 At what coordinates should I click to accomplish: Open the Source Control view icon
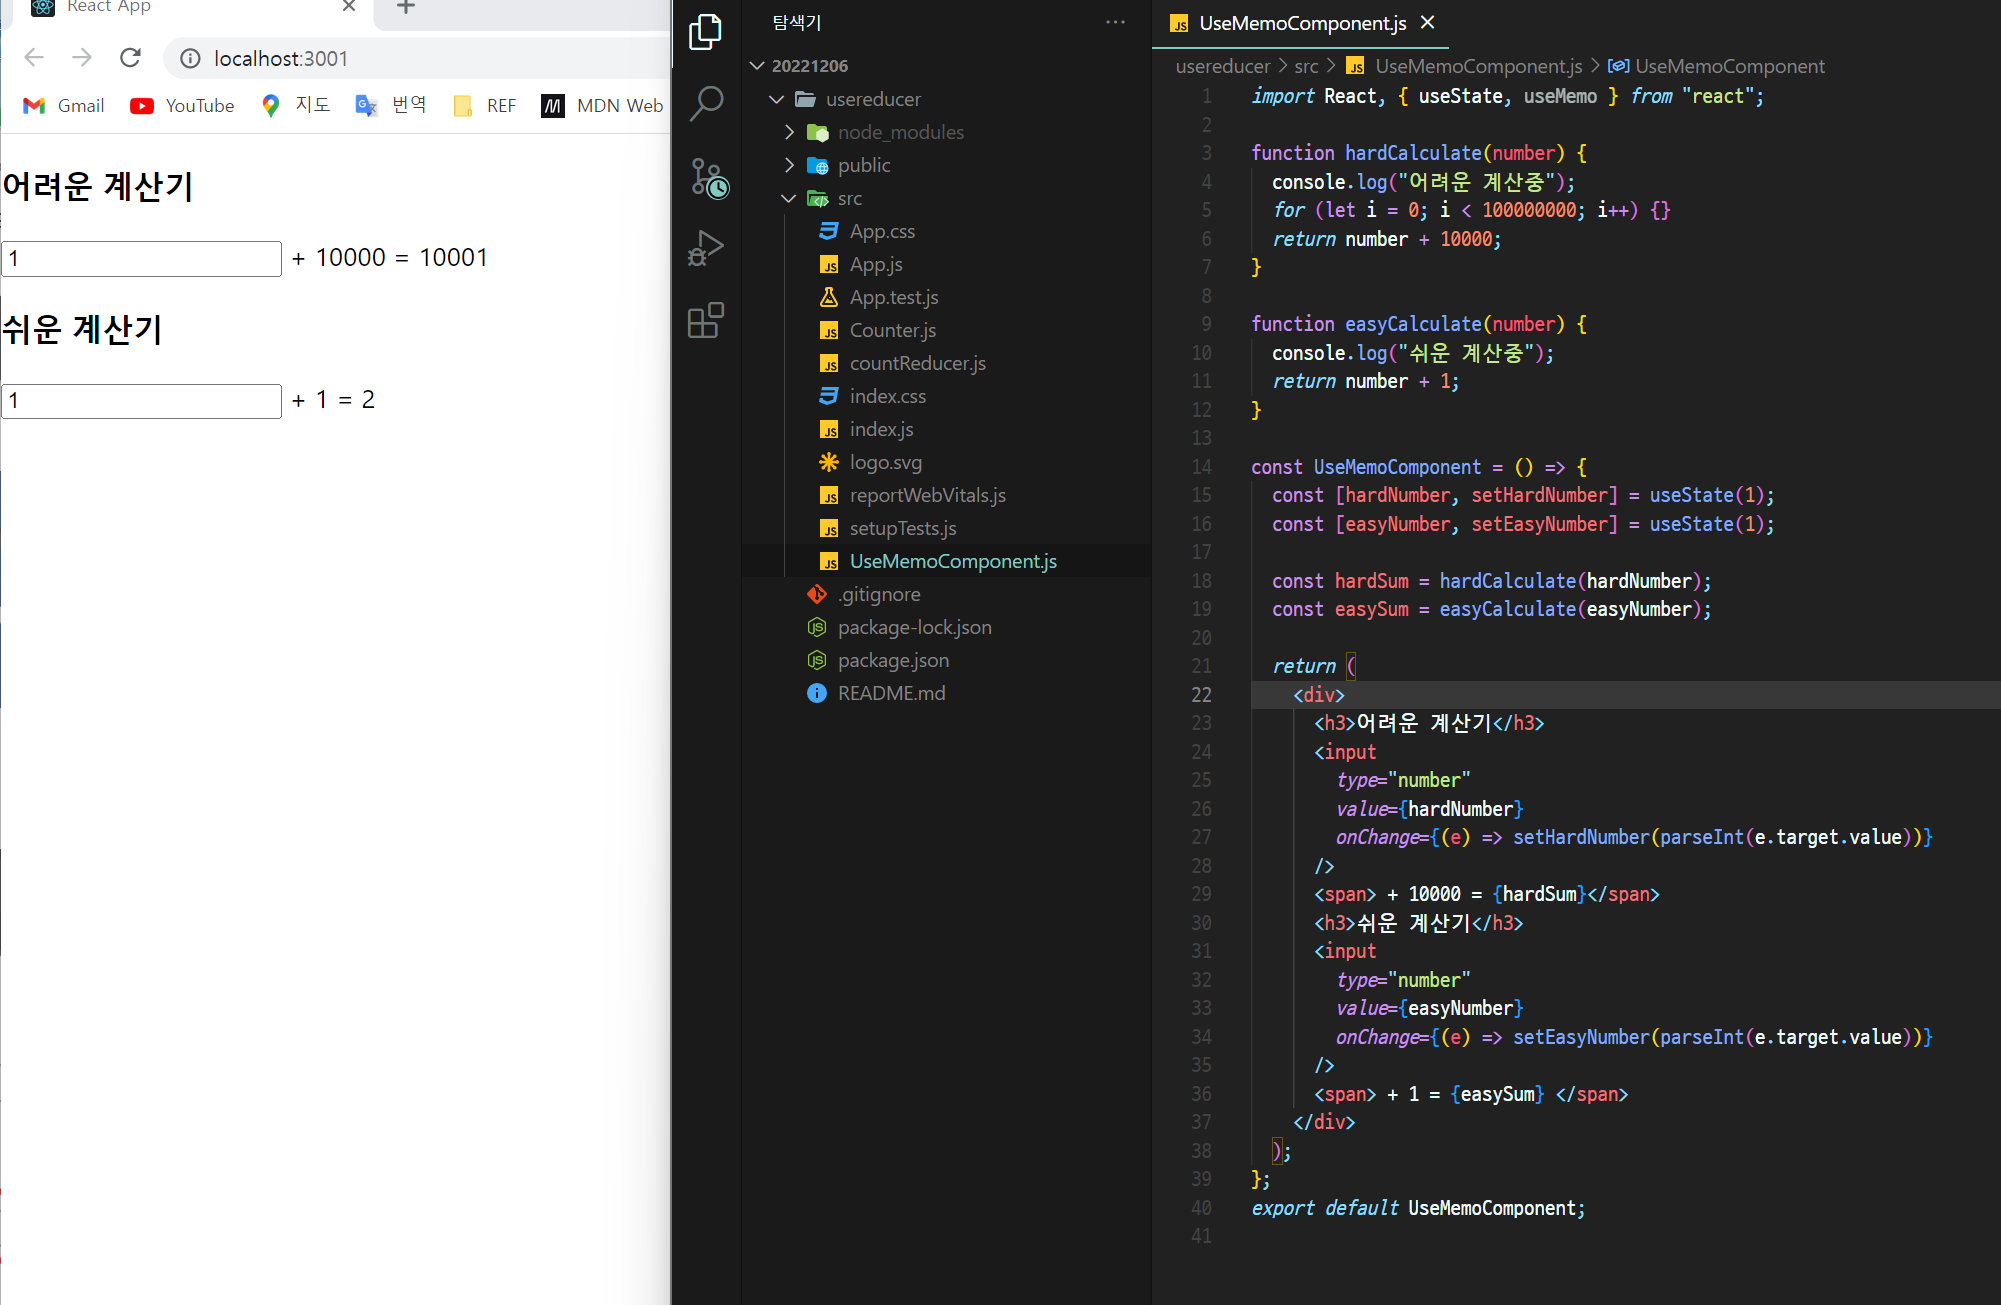706,177
